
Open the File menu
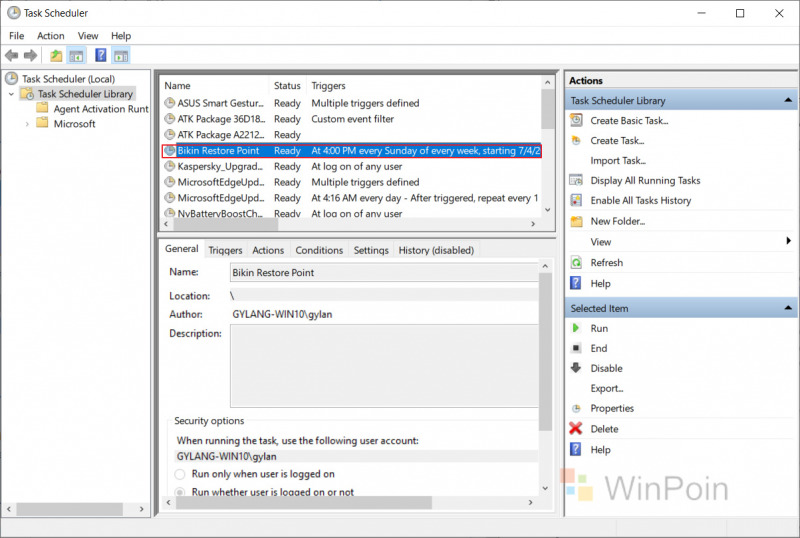click(16, 36)
